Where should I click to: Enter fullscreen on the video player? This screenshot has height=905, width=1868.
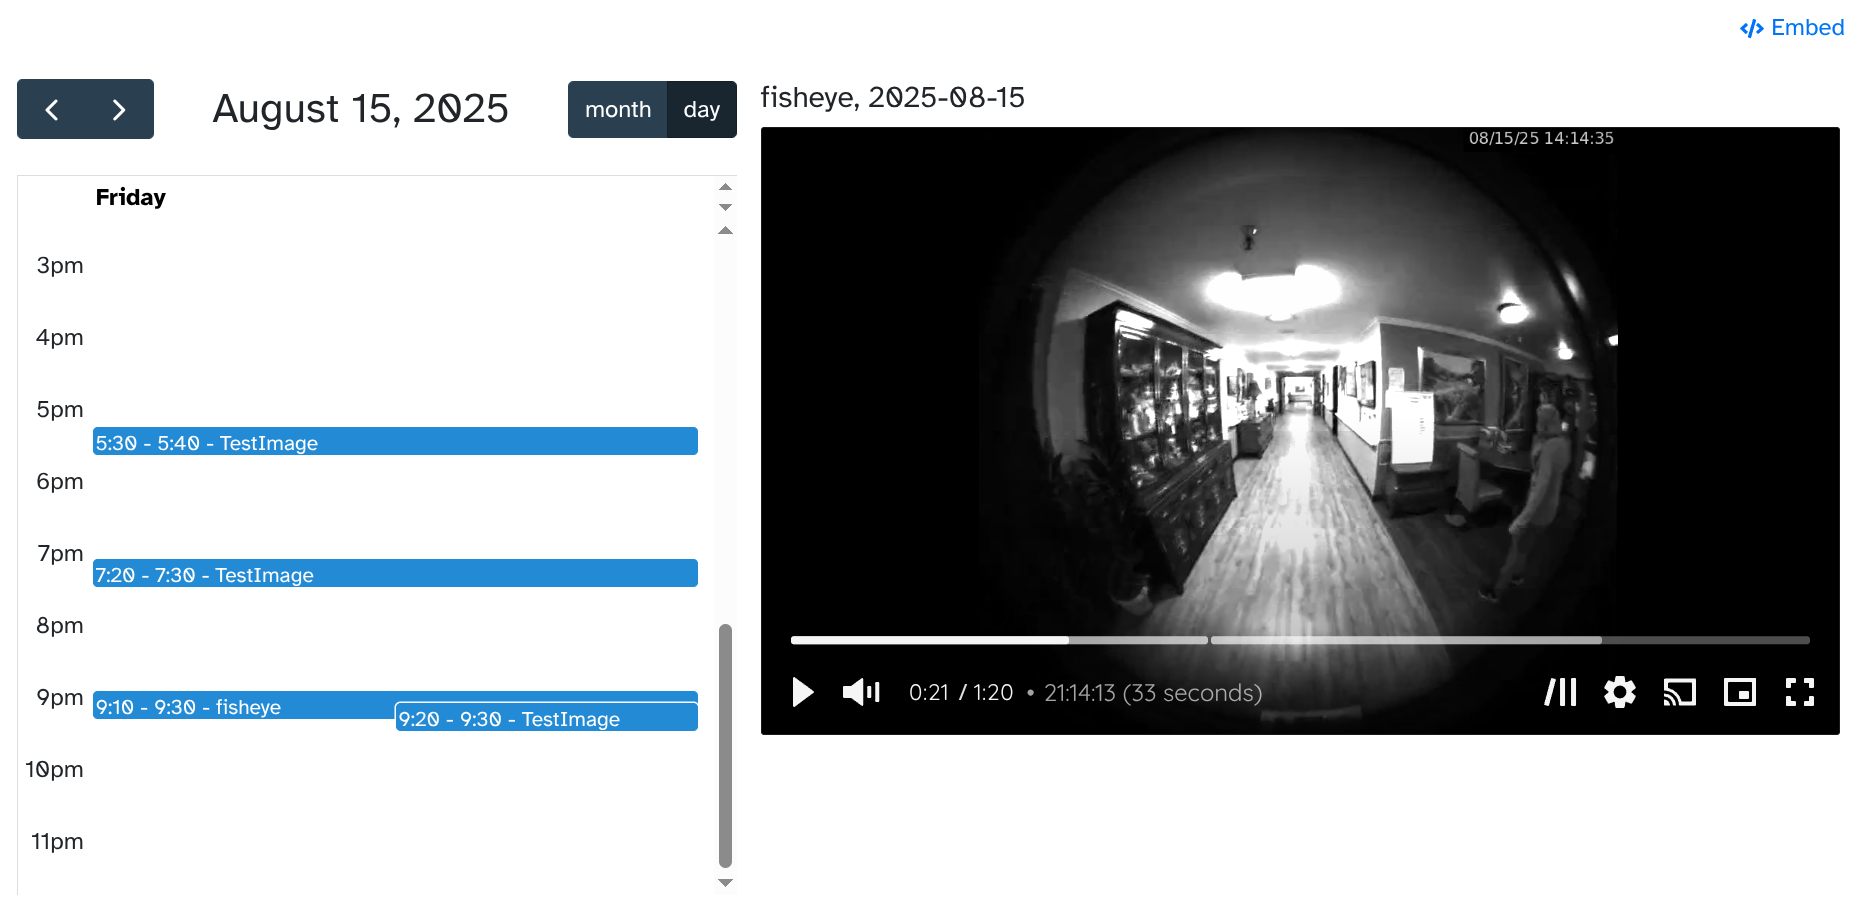pos(1800,692)
